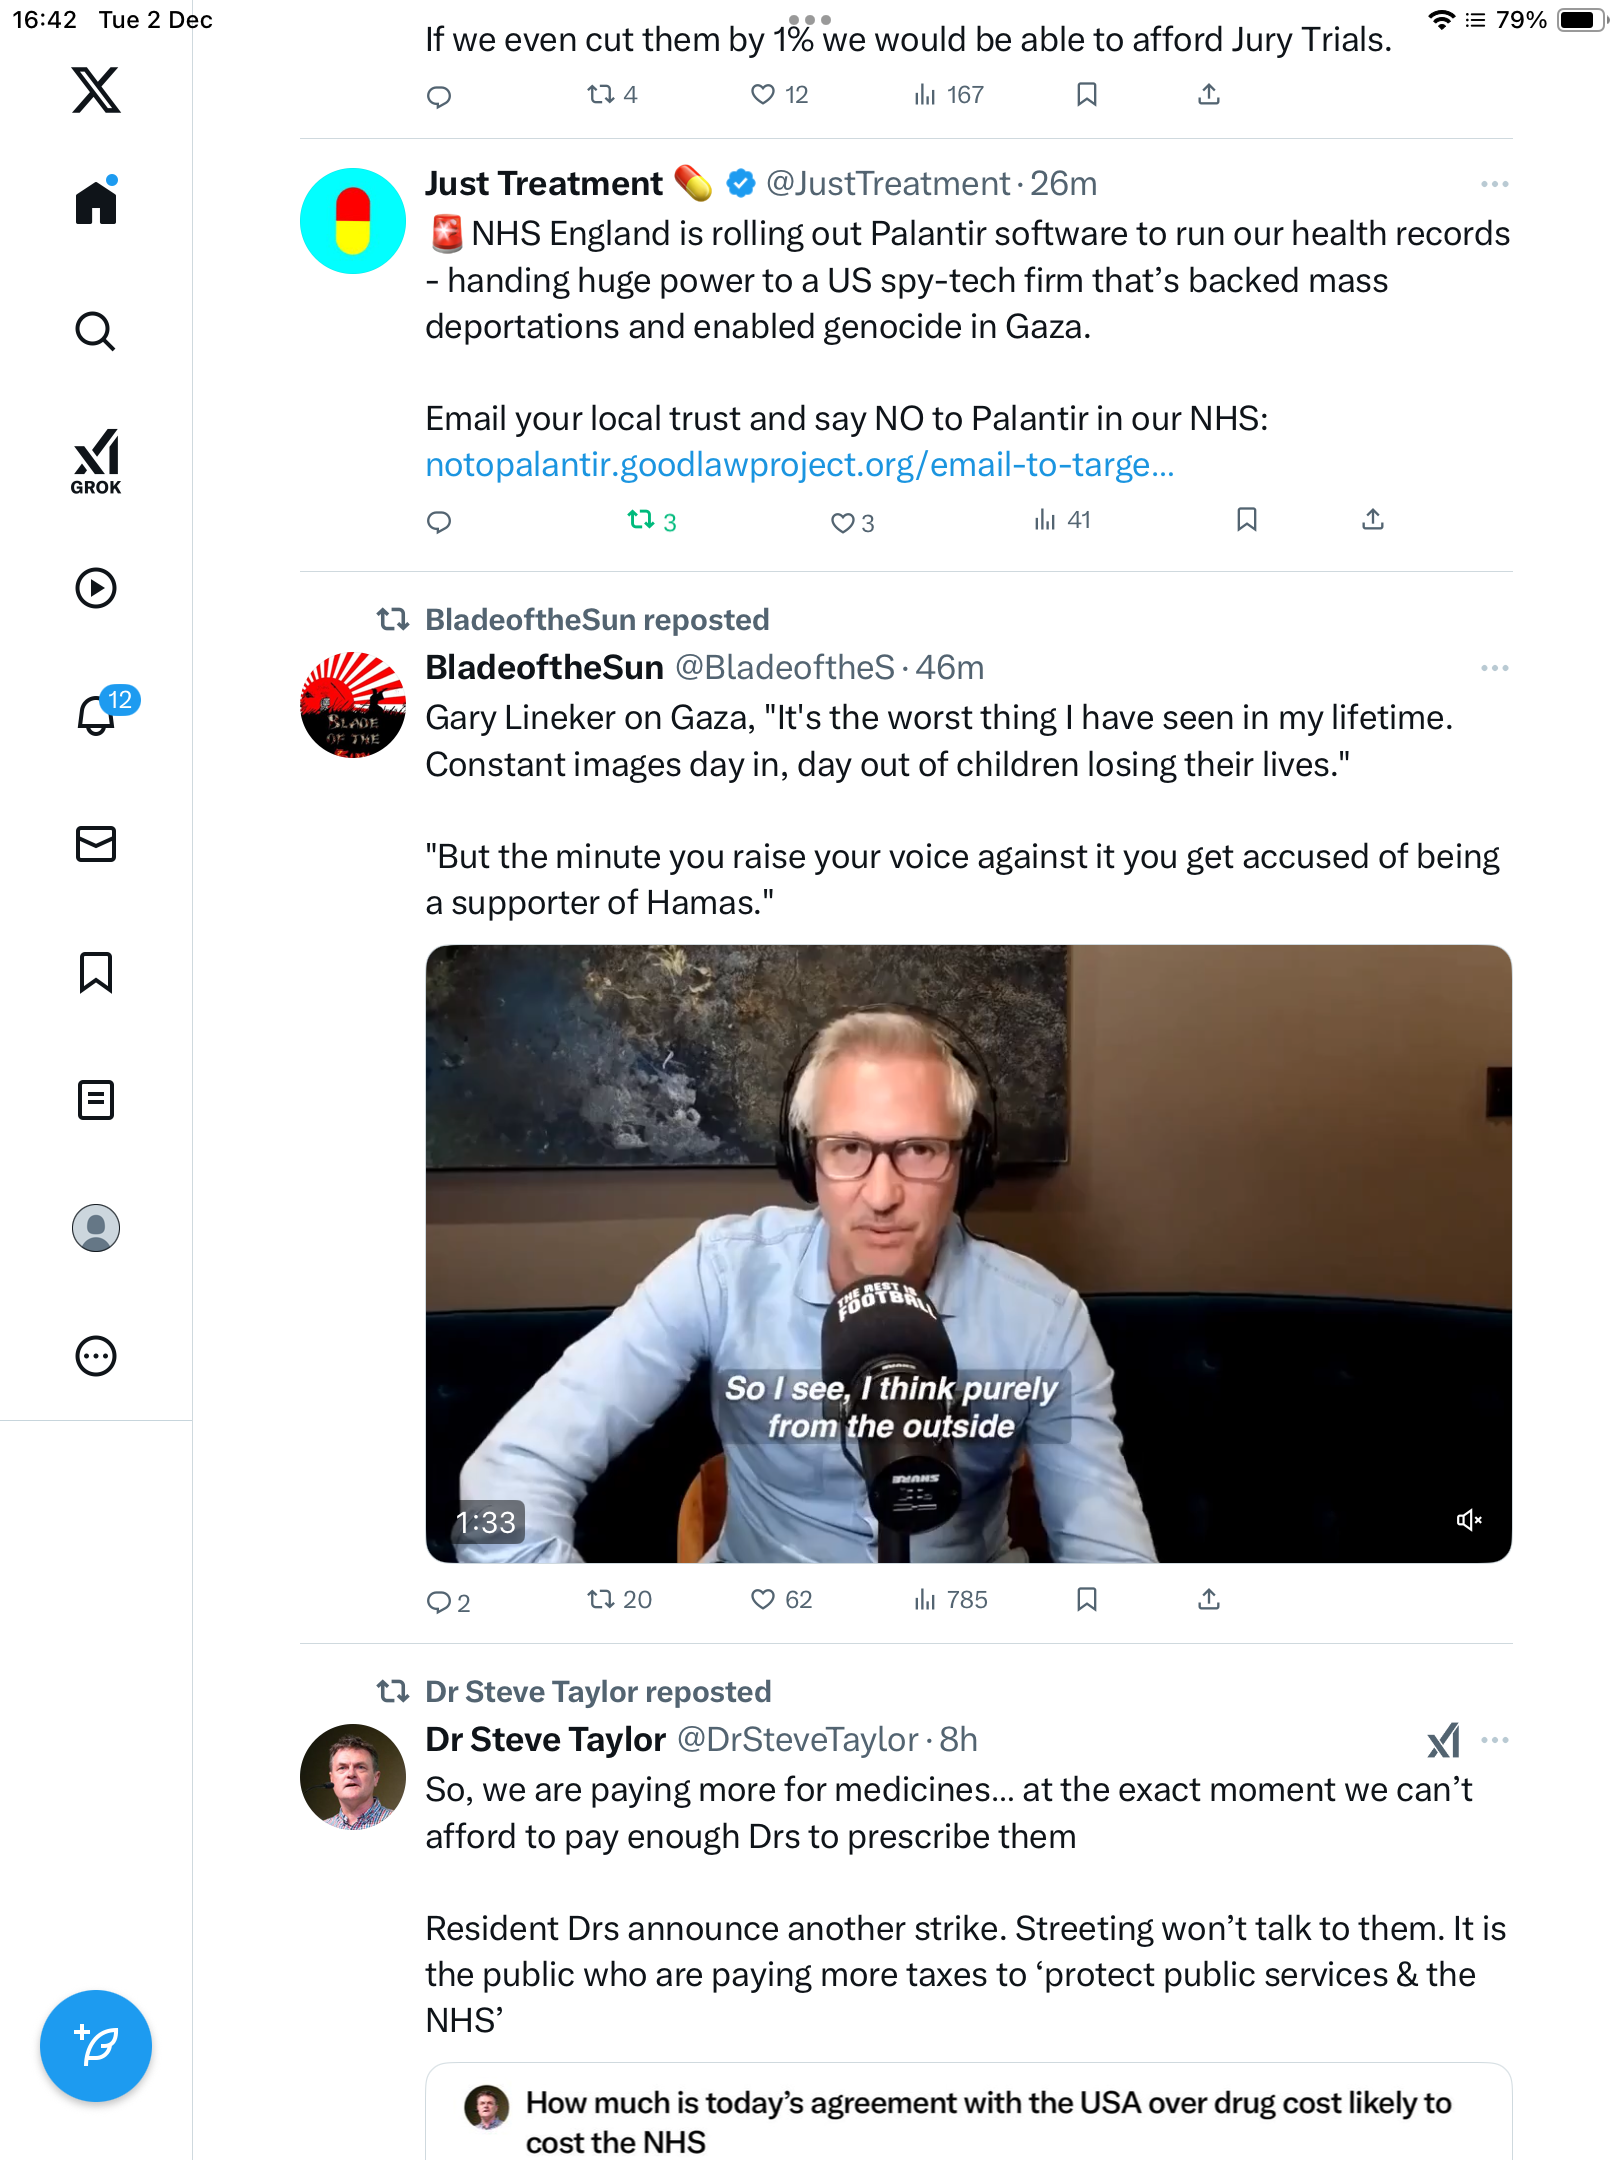Like the Just Treatment post
This screenshot has width=1620, height=2160.
[843, 522]
